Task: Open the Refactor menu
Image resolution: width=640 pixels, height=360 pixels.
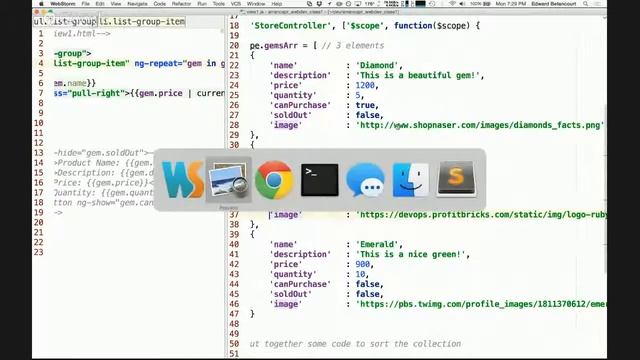Action: pyautogui.click(x=182, y=4)
